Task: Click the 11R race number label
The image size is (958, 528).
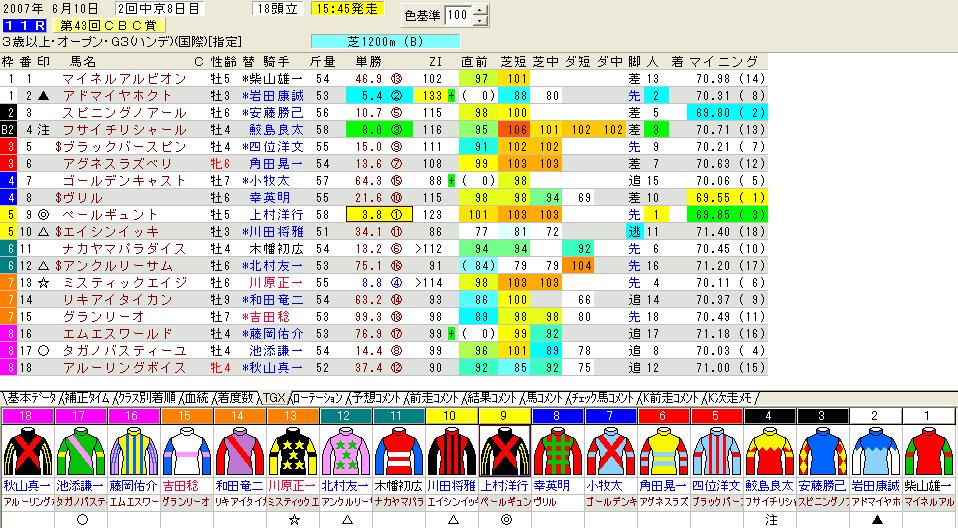Action: [x=24, y=26]
